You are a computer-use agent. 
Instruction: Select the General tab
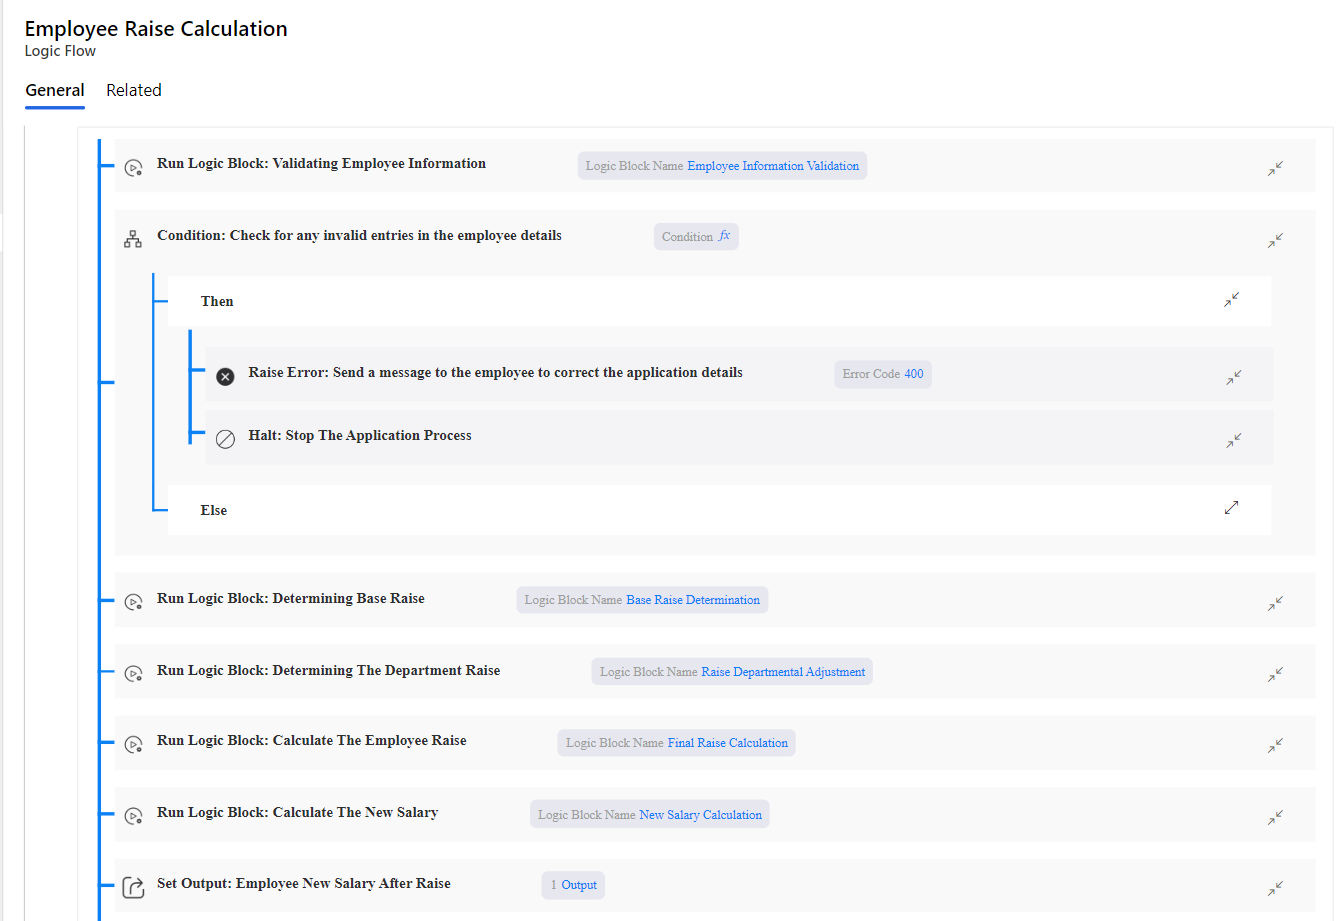tap(55, 90)
